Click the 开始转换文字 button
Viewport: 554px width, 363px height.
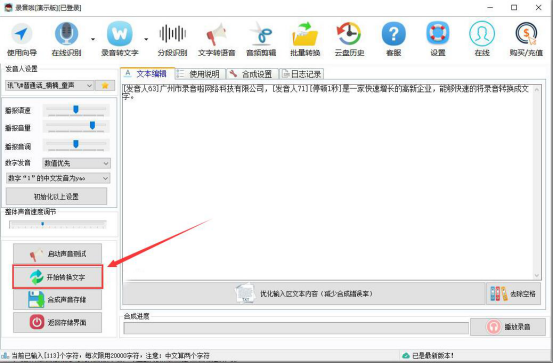[x=58, y=277]
